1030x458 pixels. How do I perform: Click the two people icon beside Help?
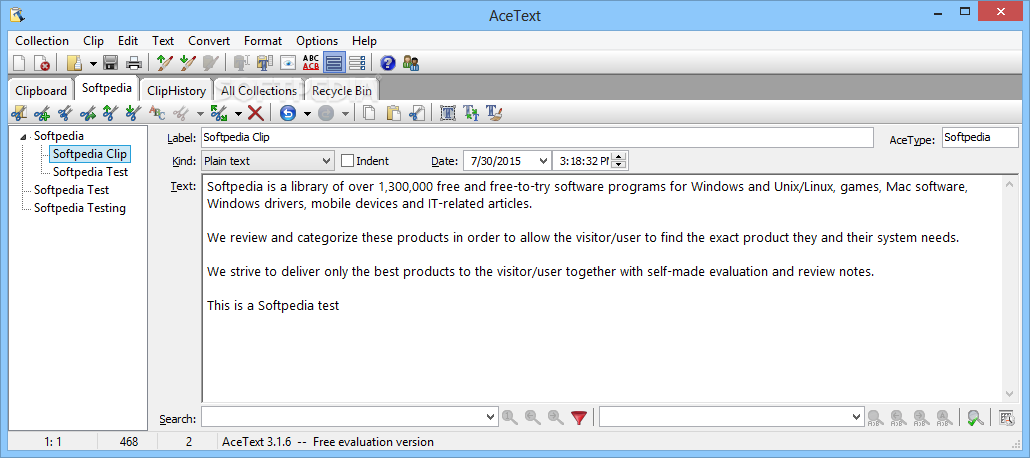click(411, 63)
